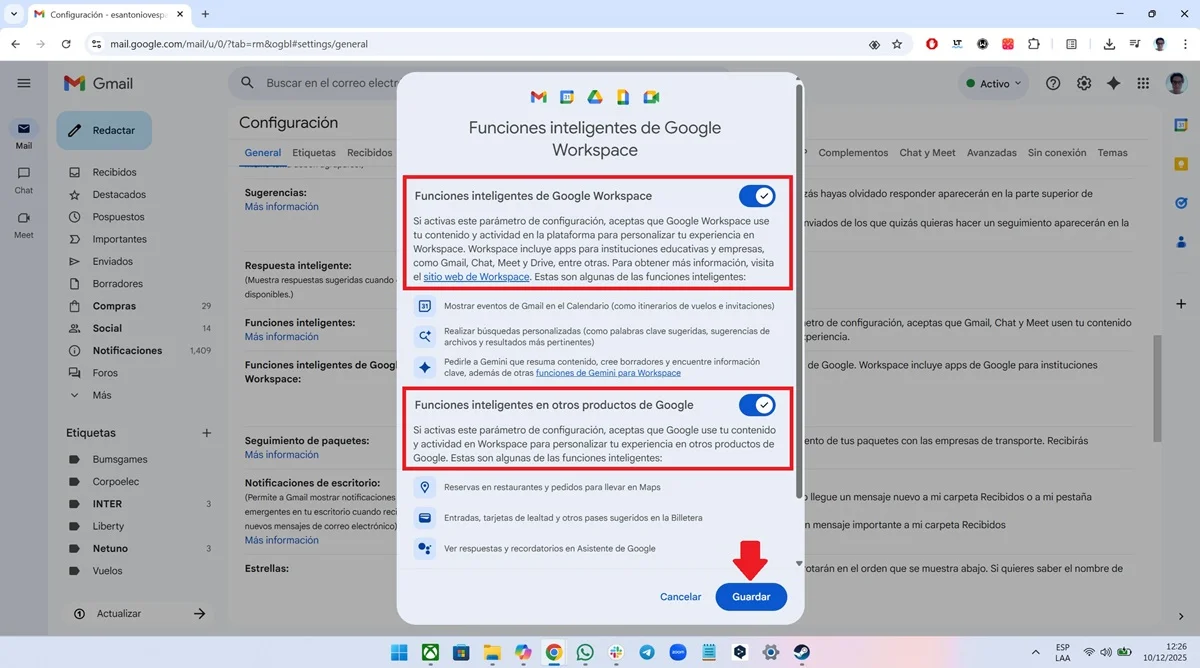
Task: Open Gmail support help icon
Action: [1053, 84]
